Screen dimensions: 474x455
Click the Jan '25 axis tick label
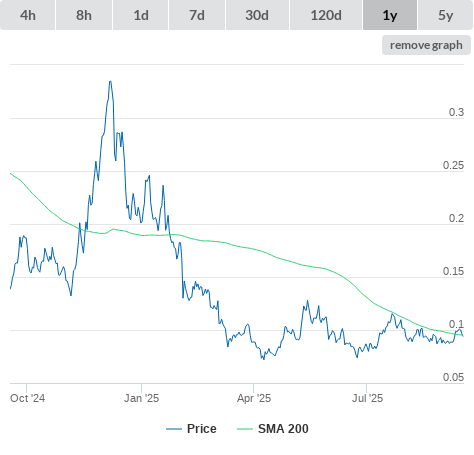tap(141, 398)
